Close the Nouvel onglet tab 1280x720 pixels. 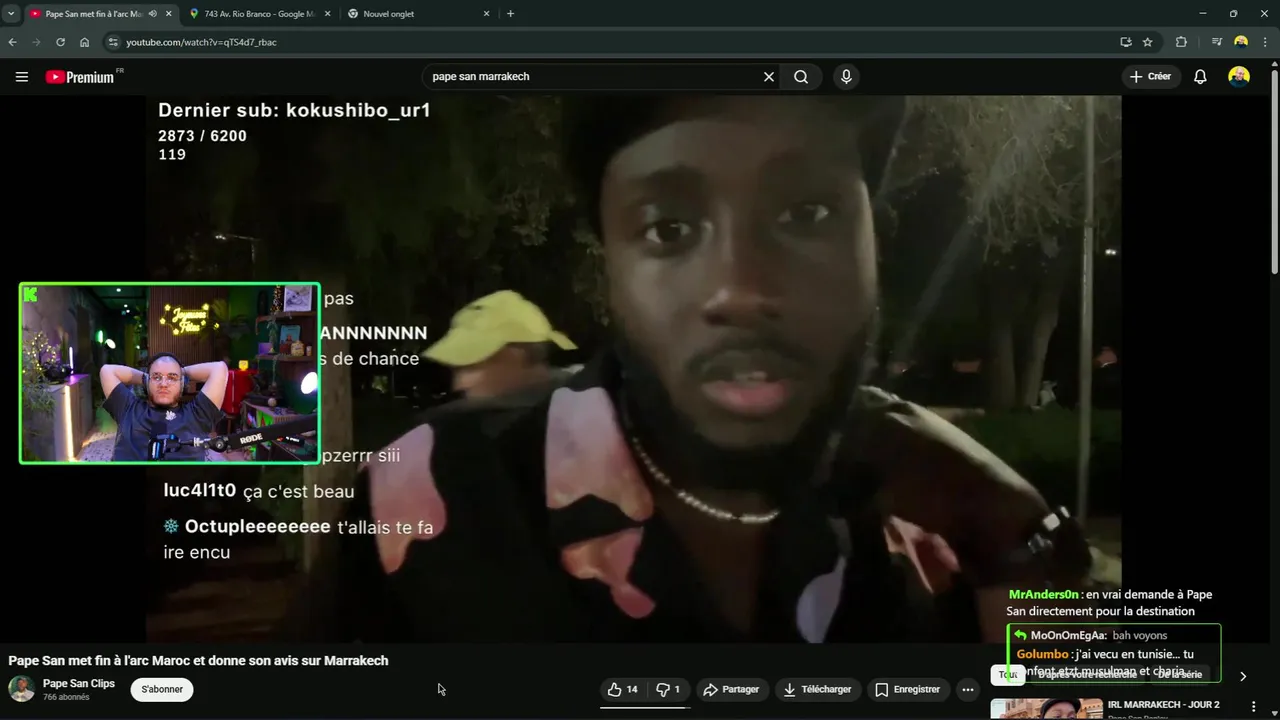coord(487,14)
